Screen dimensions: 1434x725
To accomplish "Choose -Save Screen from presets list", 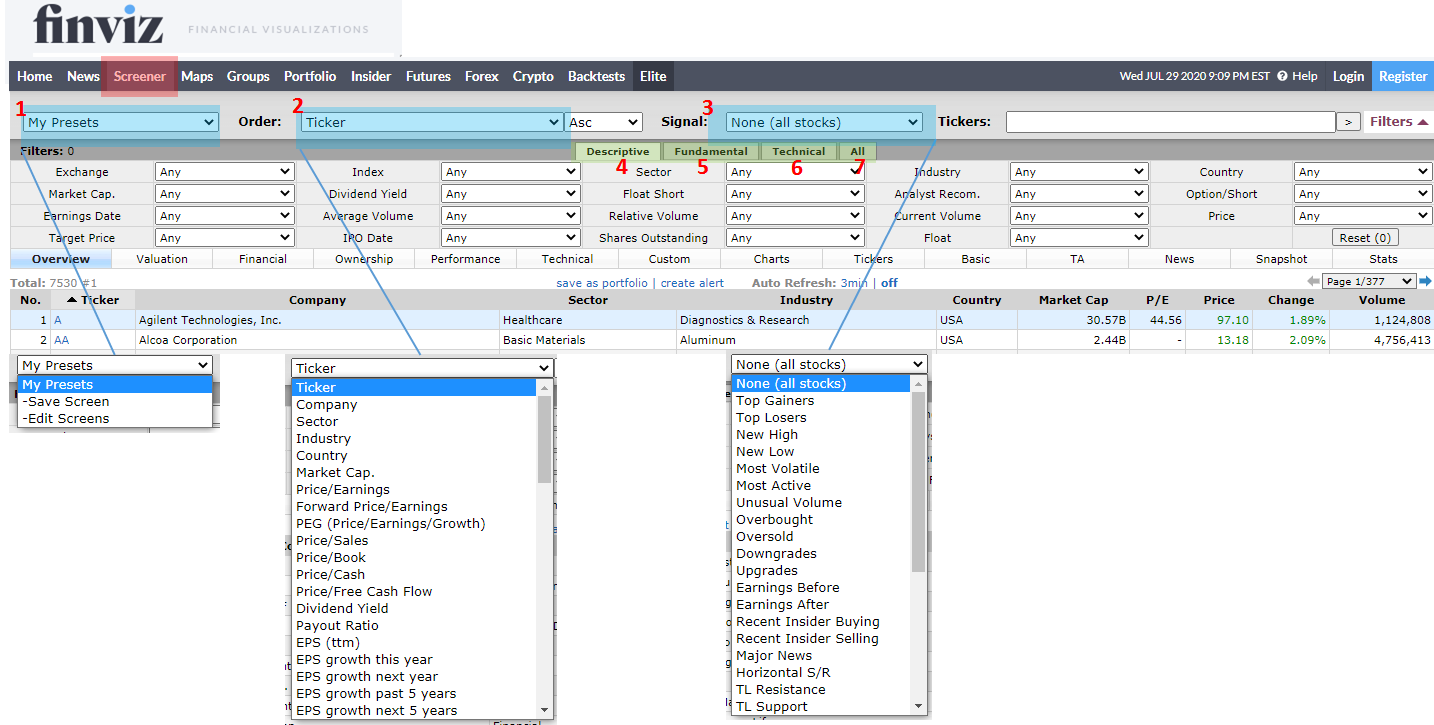I will (x=115, y=401).
